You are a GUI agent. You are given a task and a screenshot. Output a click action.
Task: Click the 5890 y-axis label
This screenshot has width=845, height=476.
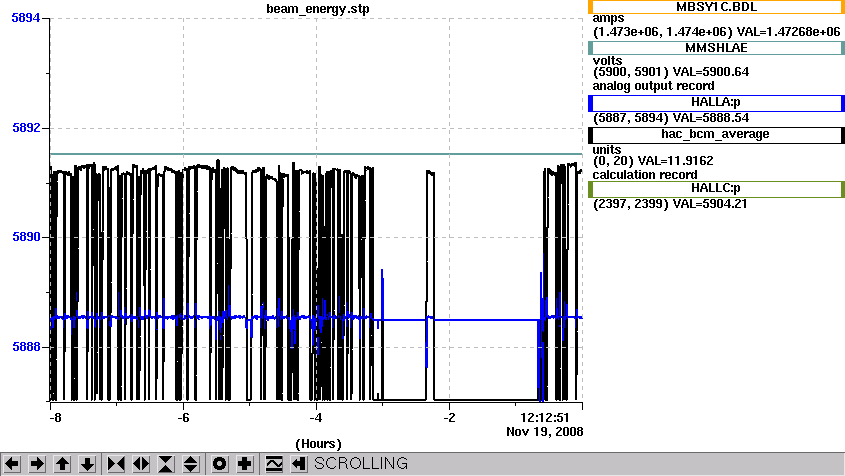(x=26, y=237)
